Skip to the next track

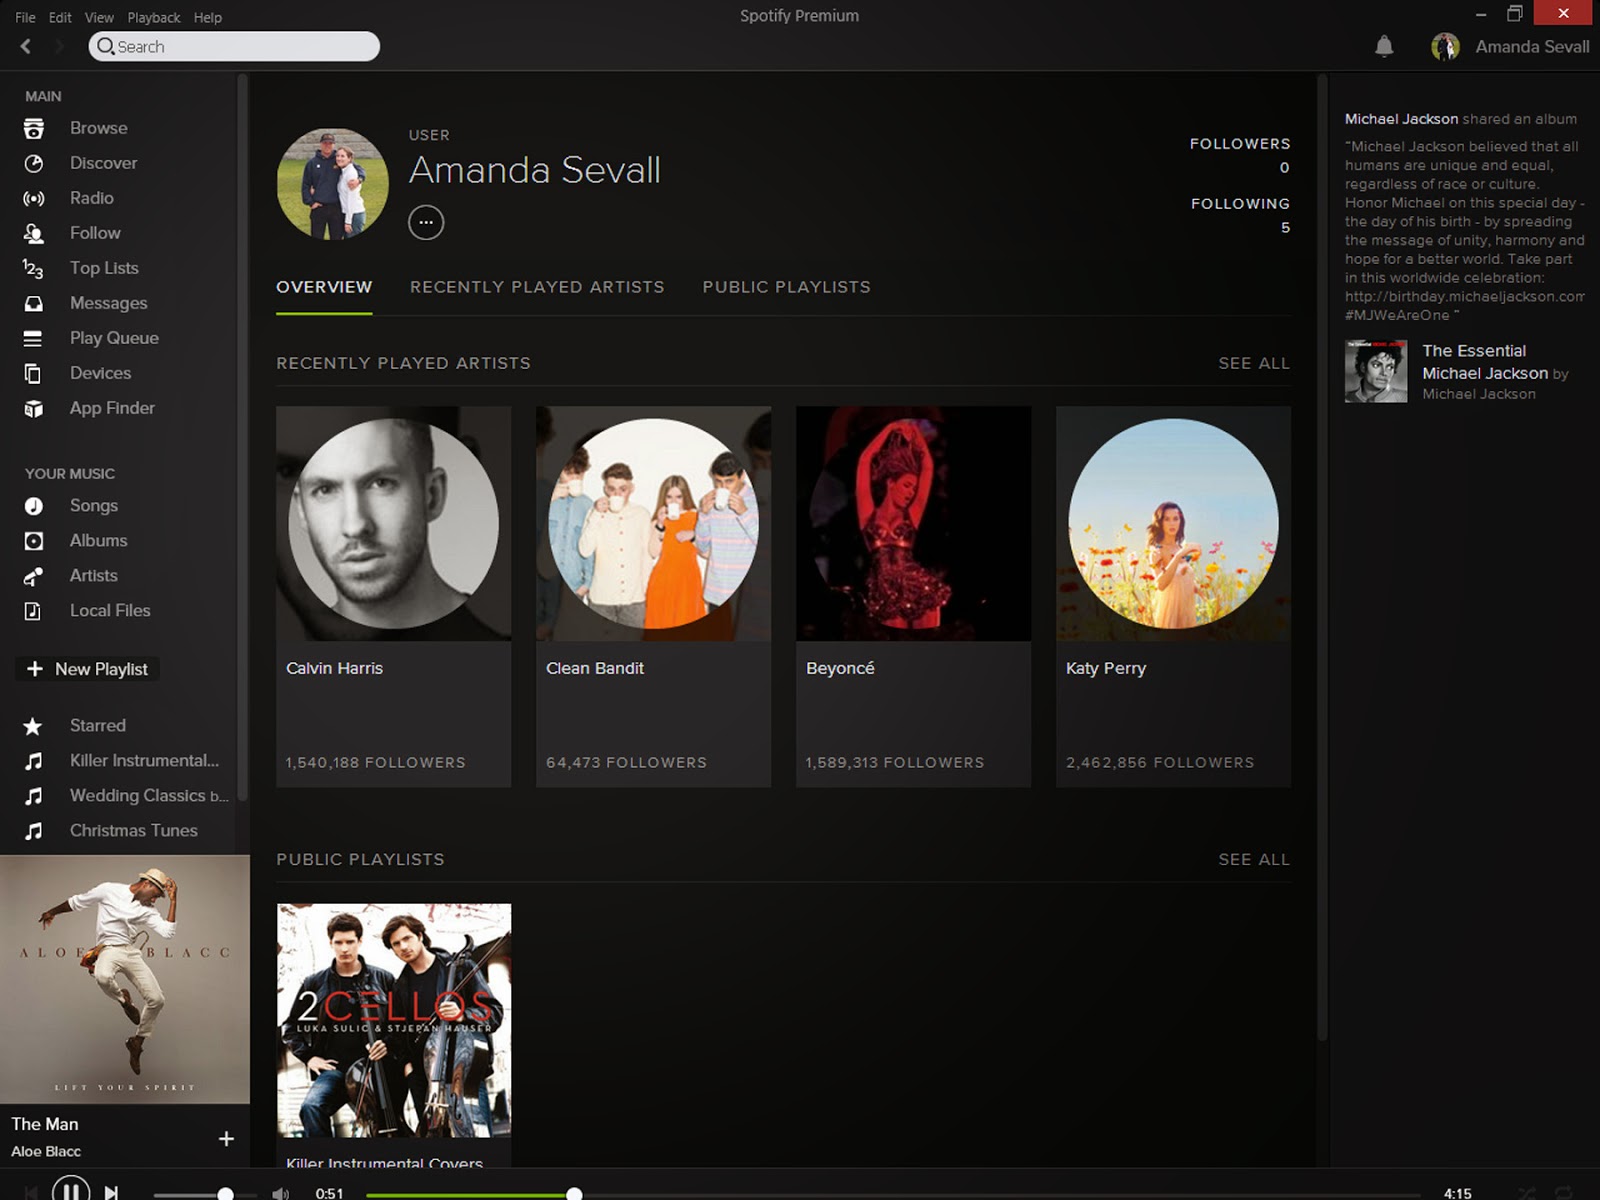click(x=112, y=1192)
